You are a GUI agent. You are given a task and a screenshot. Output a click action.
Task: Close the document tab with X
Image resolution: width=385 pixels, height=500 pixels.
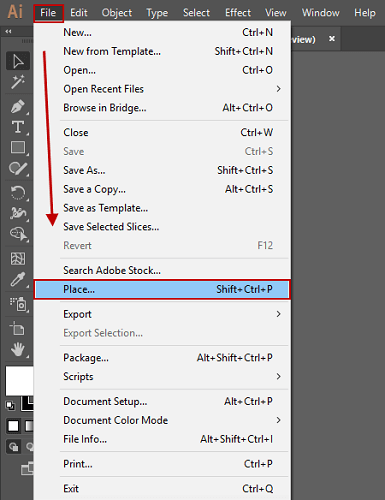[332, 39]
